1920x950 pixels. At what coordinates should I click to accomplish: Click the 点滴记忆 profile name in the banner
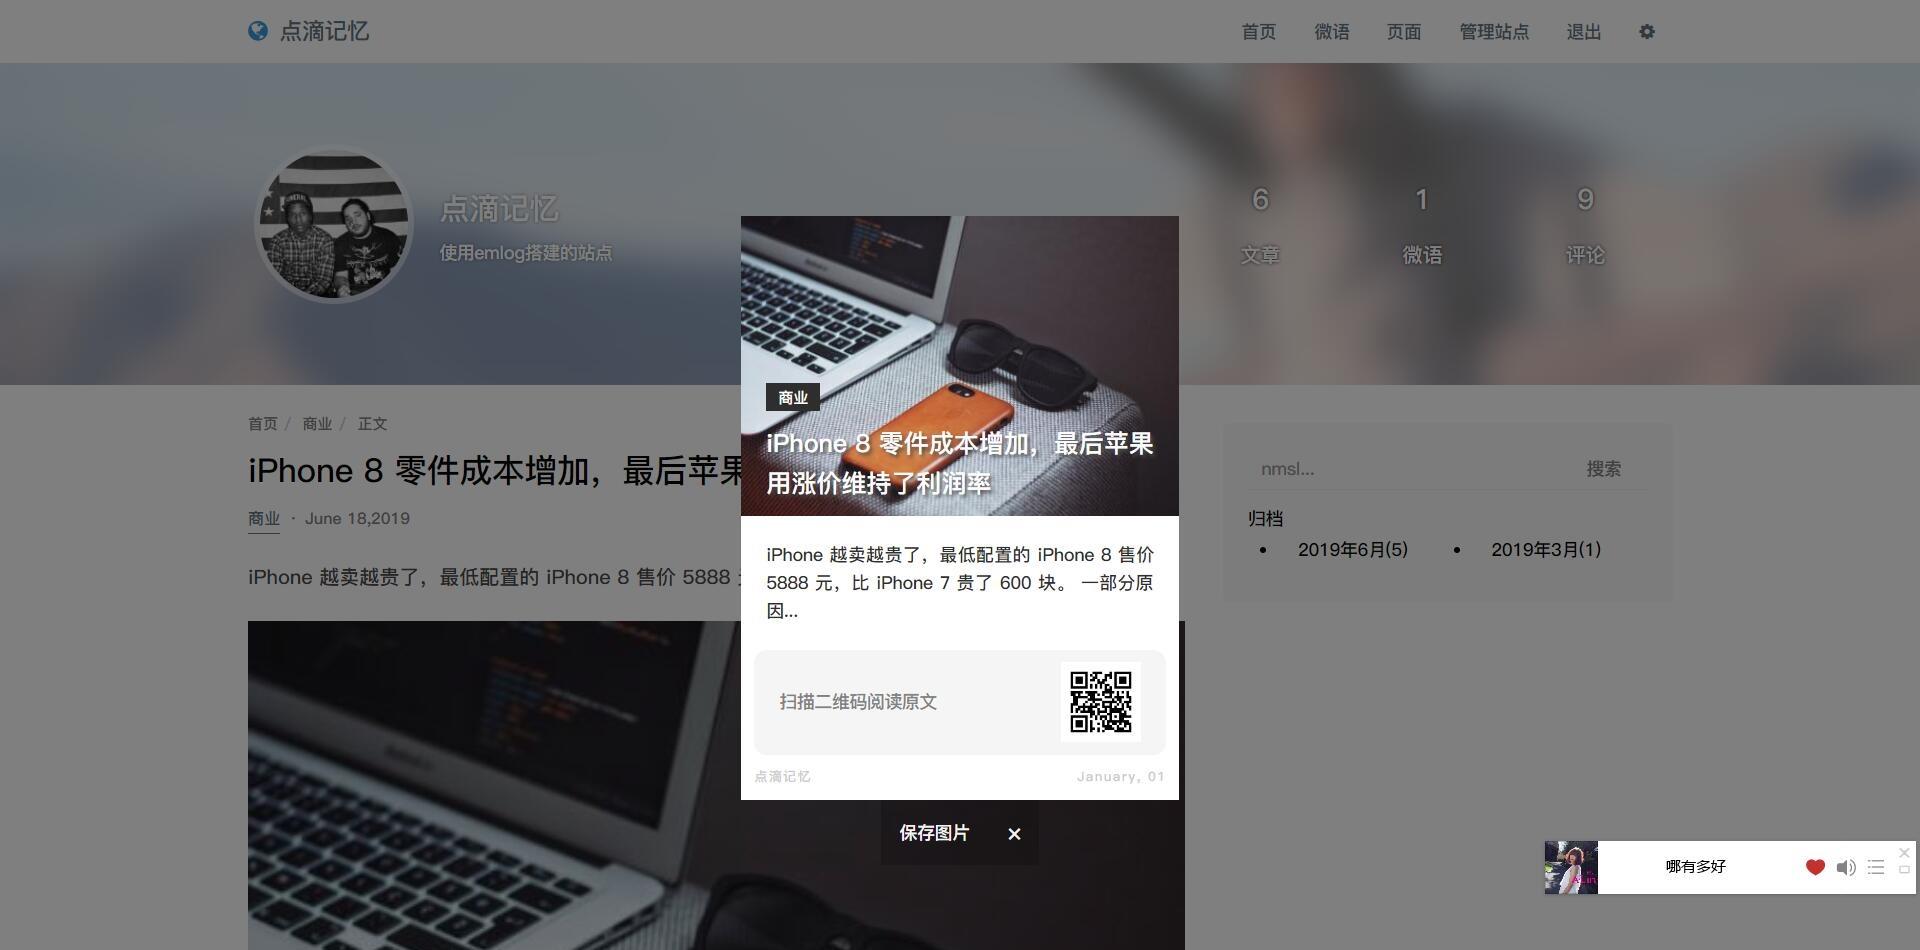pyautogui.click(x=499, y=209)
